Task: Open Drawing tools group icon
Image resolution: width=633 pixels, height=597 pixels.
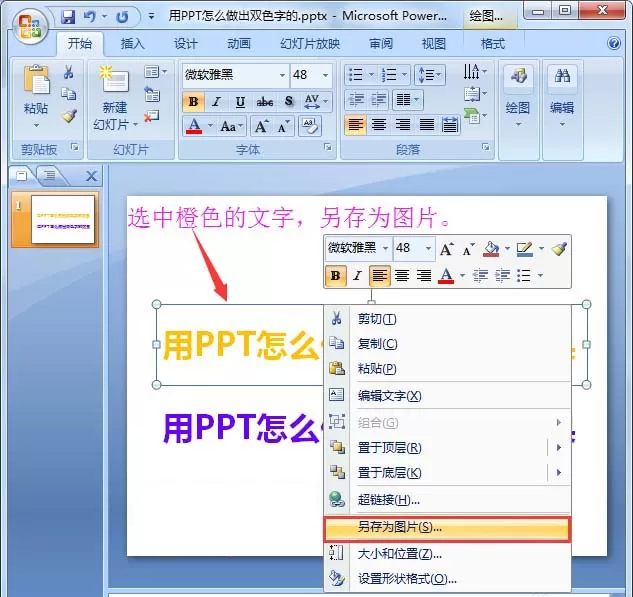Action: click(x=519, y=76)
